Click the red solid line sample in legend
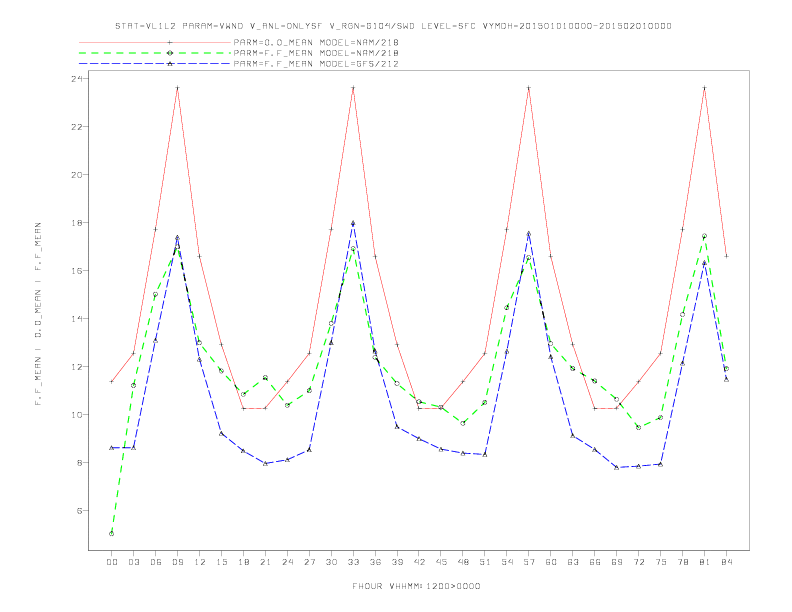Image resolution: width=792 pixels, height=612 pixels. (x=155, y=42)
